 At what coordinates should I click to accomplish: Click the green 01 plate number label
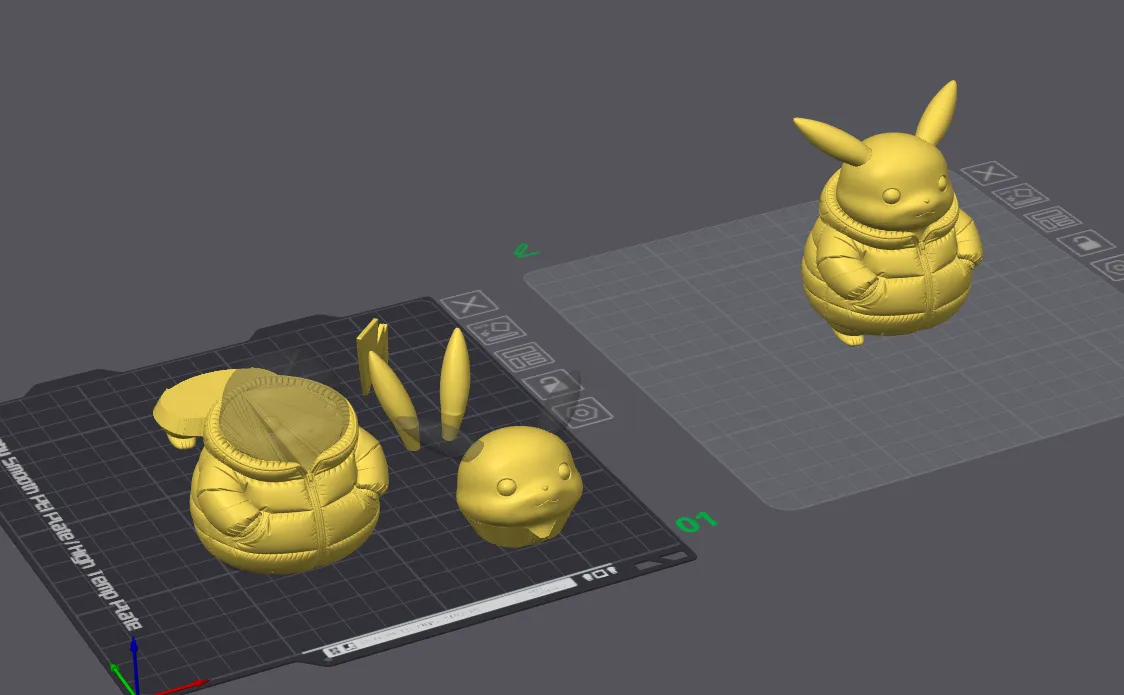(x=696, y=521)
